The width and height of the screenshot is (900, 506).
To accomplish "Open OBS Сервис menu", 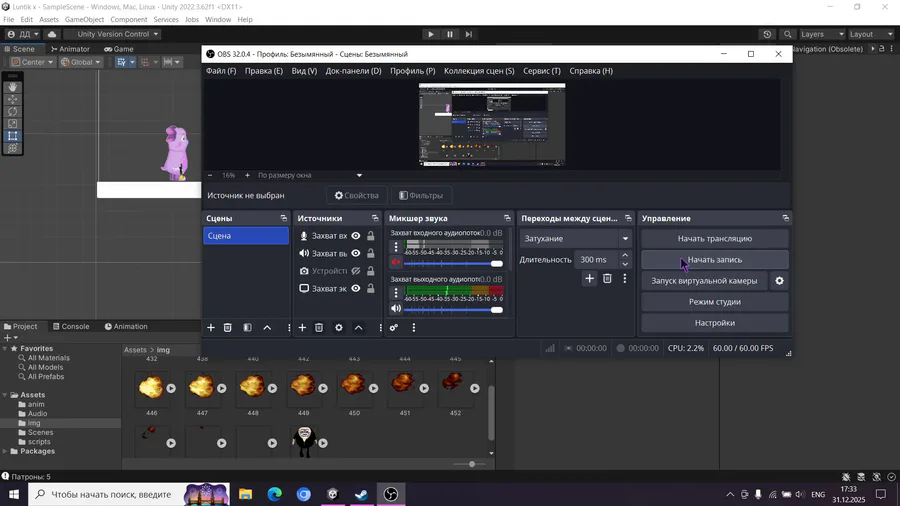I will tap(542, 71).
